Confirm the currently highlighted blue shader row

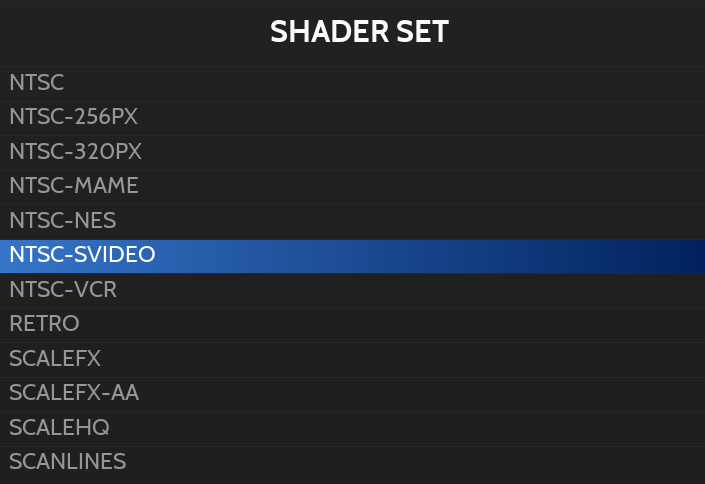point(352,255)
